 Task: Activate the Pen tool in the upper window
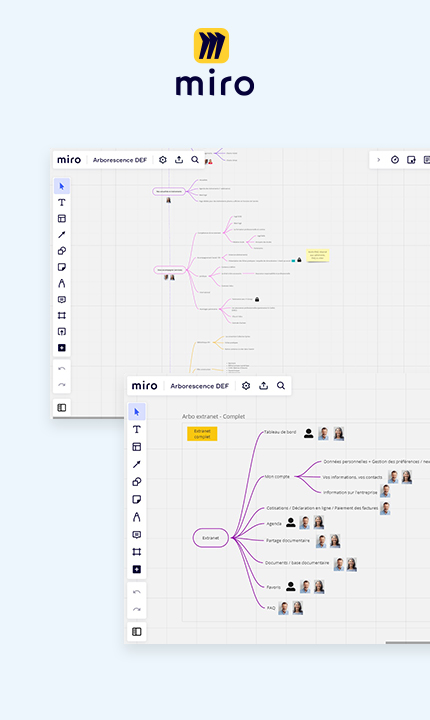click(62, 283)
